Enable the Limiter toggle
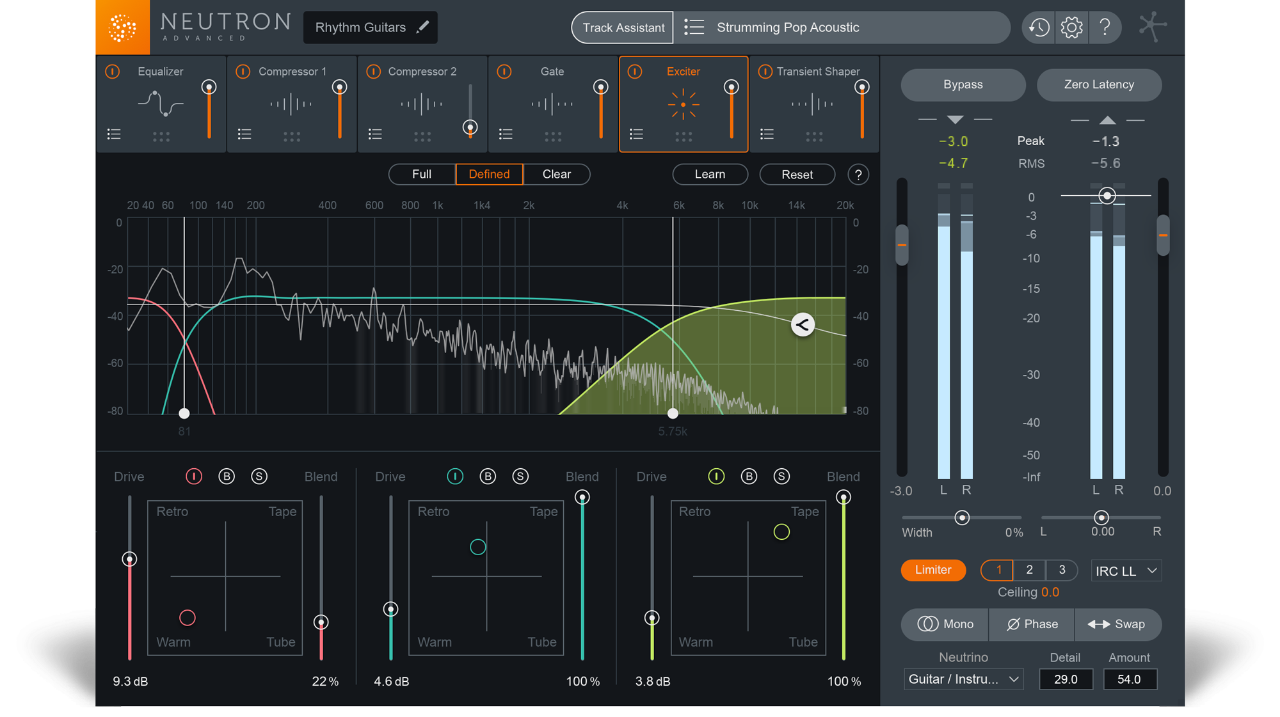The height and width of the screenshot is (717, 1280). tap(933, 570)
